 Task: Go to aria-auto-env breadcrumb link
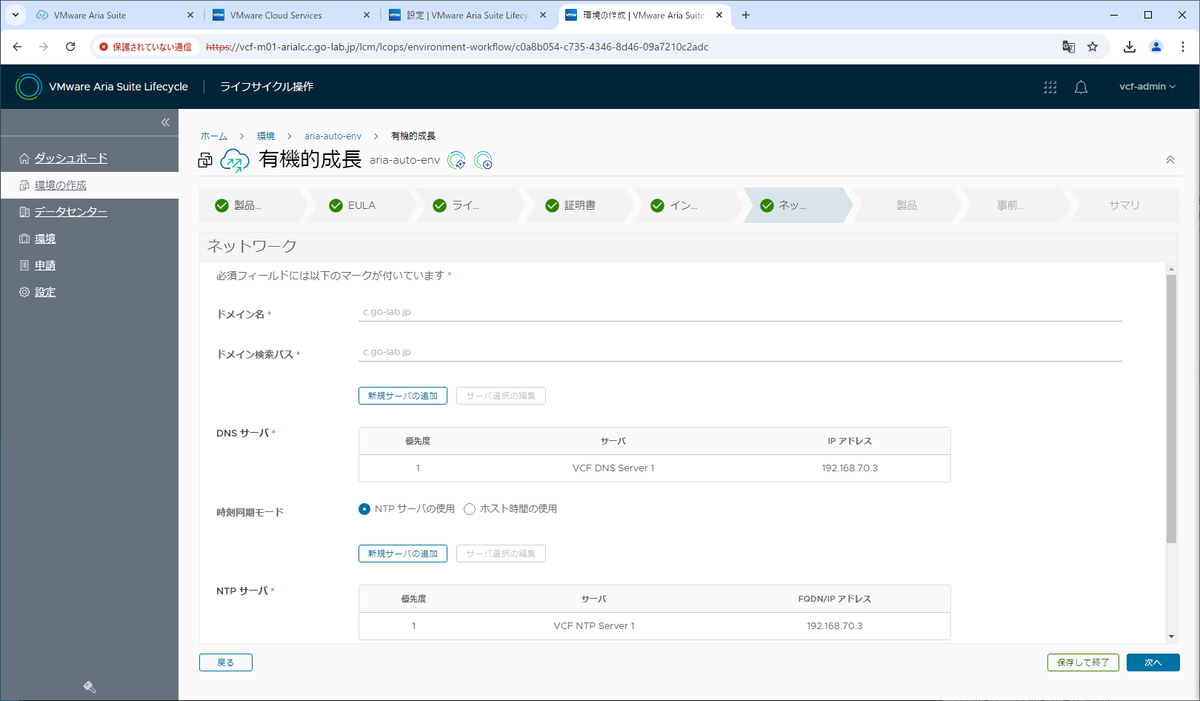[333, 135]
